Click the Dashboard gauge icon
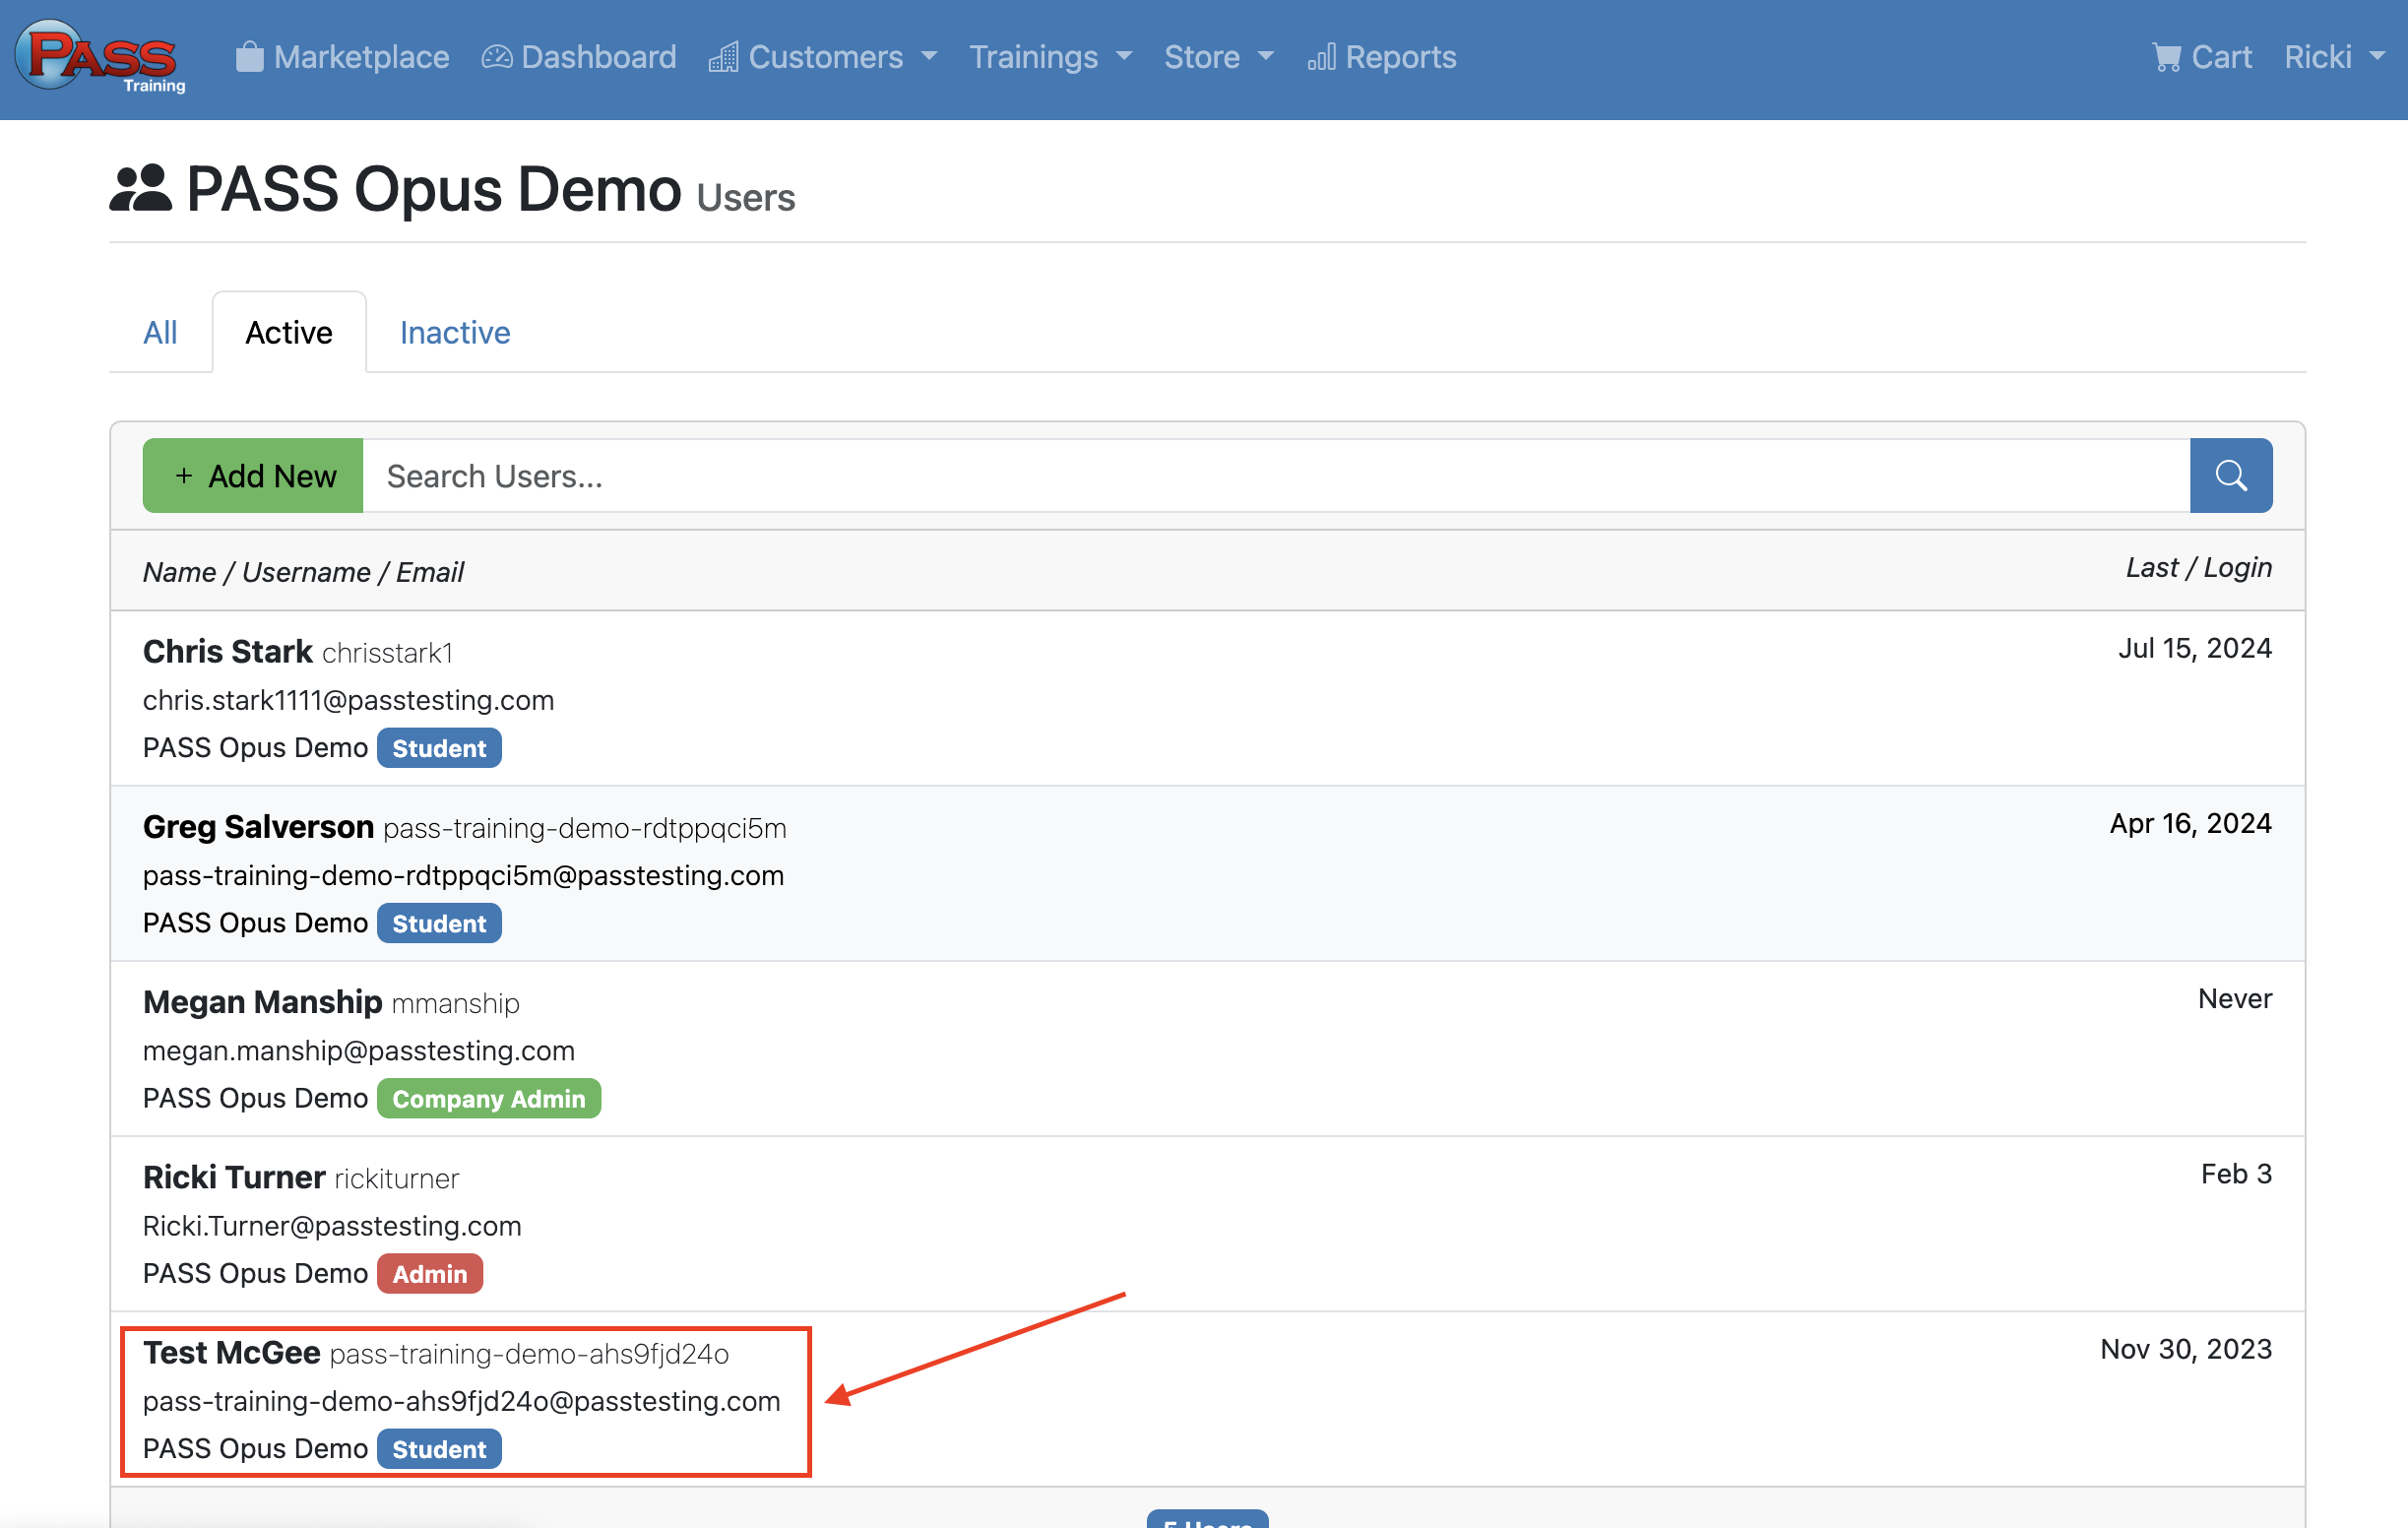Viewport: 2408px width, 1528px height. tap(496, 57)
